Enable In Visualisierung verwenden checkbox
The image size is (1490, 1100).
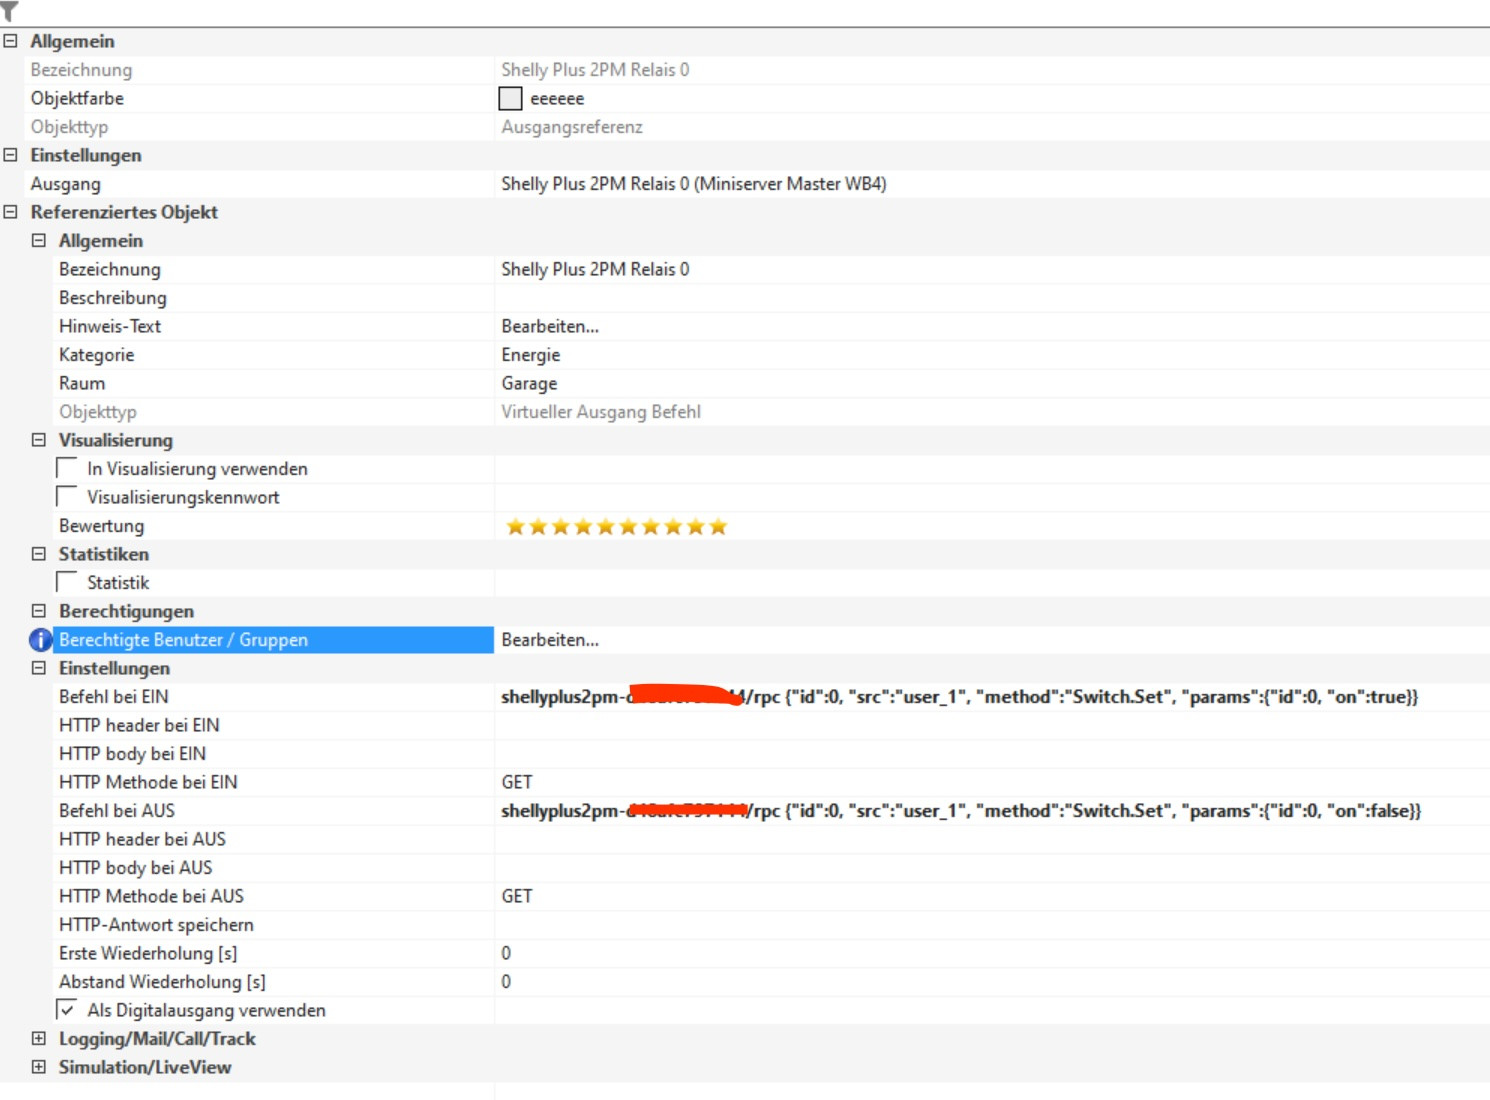point(67,468)
